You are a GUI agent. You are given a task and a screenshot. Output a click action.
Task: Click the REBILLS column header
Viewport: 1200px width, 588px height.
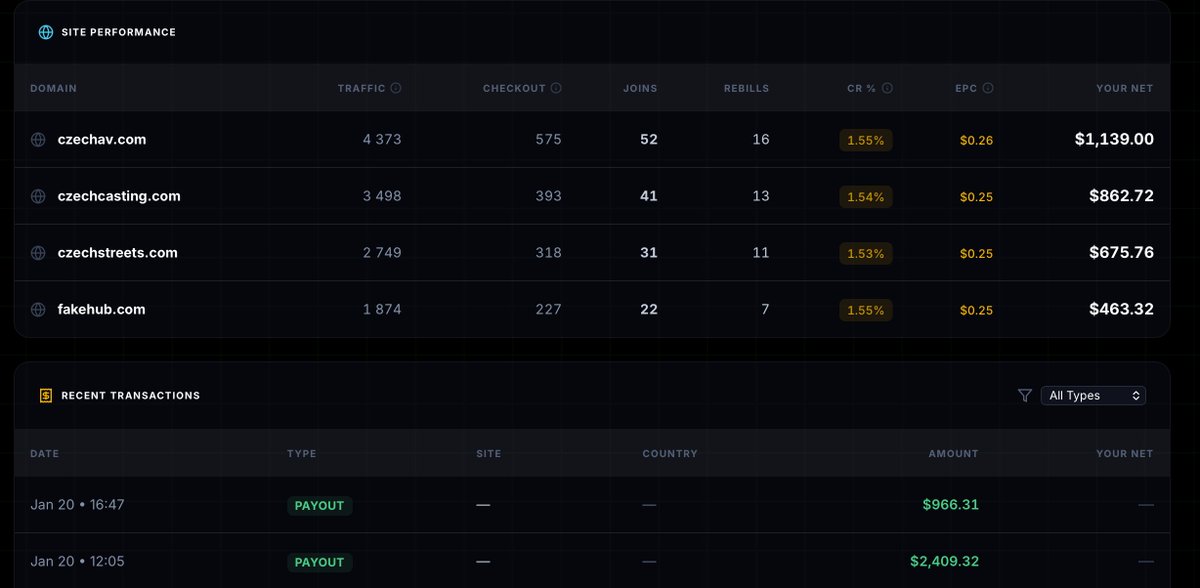click(747, 88)
